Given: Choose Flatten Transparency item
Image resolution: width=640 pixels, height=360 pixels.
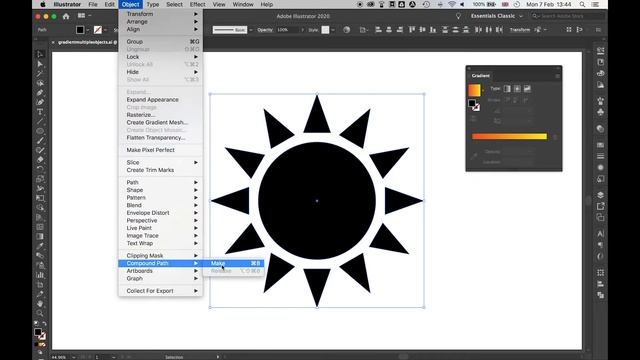Looking at the screenshot, I should click(x=160, y=138).
